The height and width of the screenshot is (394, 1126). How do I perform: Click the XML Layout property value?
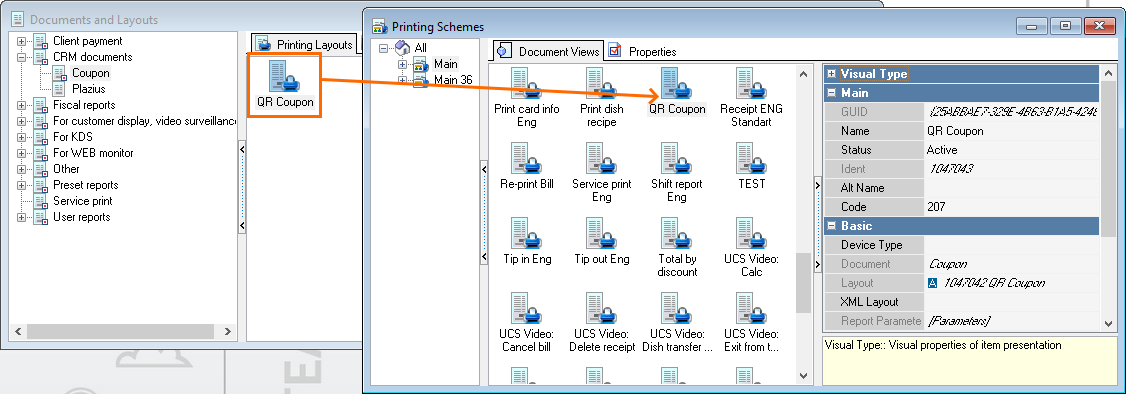1011,302
